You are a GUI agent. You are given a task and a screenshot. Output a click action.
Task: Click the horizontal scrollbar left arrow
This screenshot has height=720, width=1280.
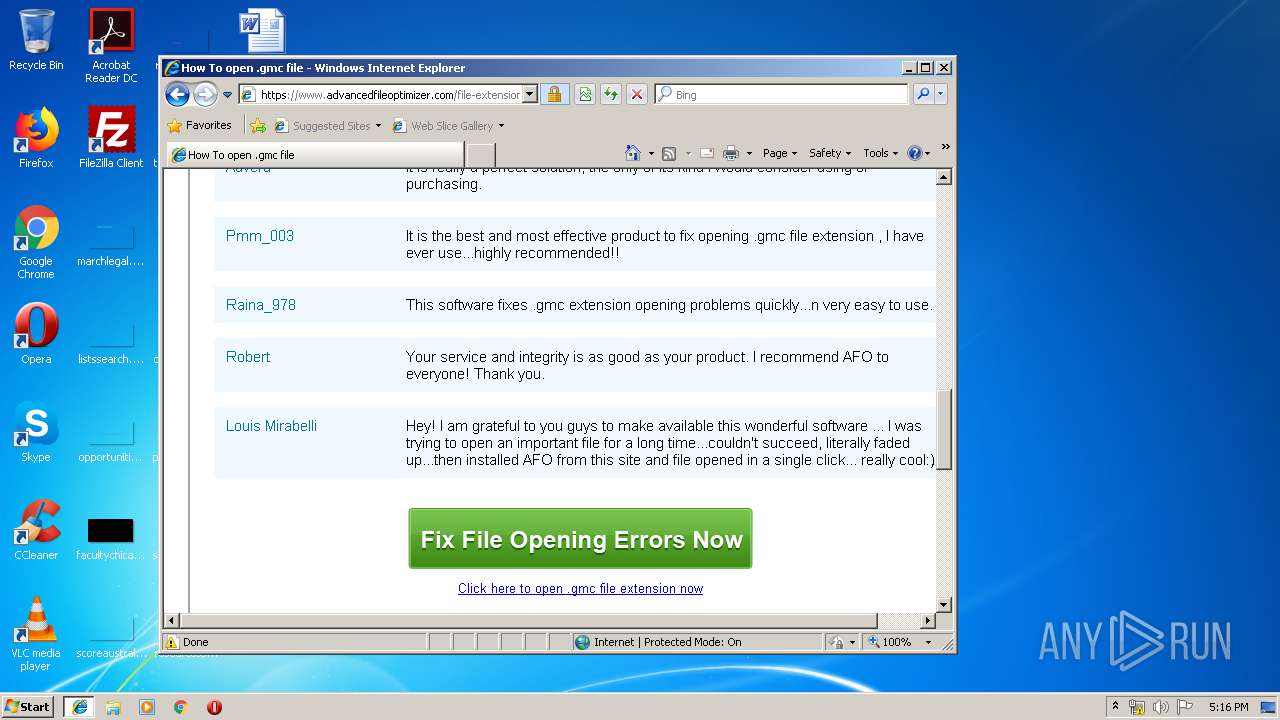tap(171, 621)
